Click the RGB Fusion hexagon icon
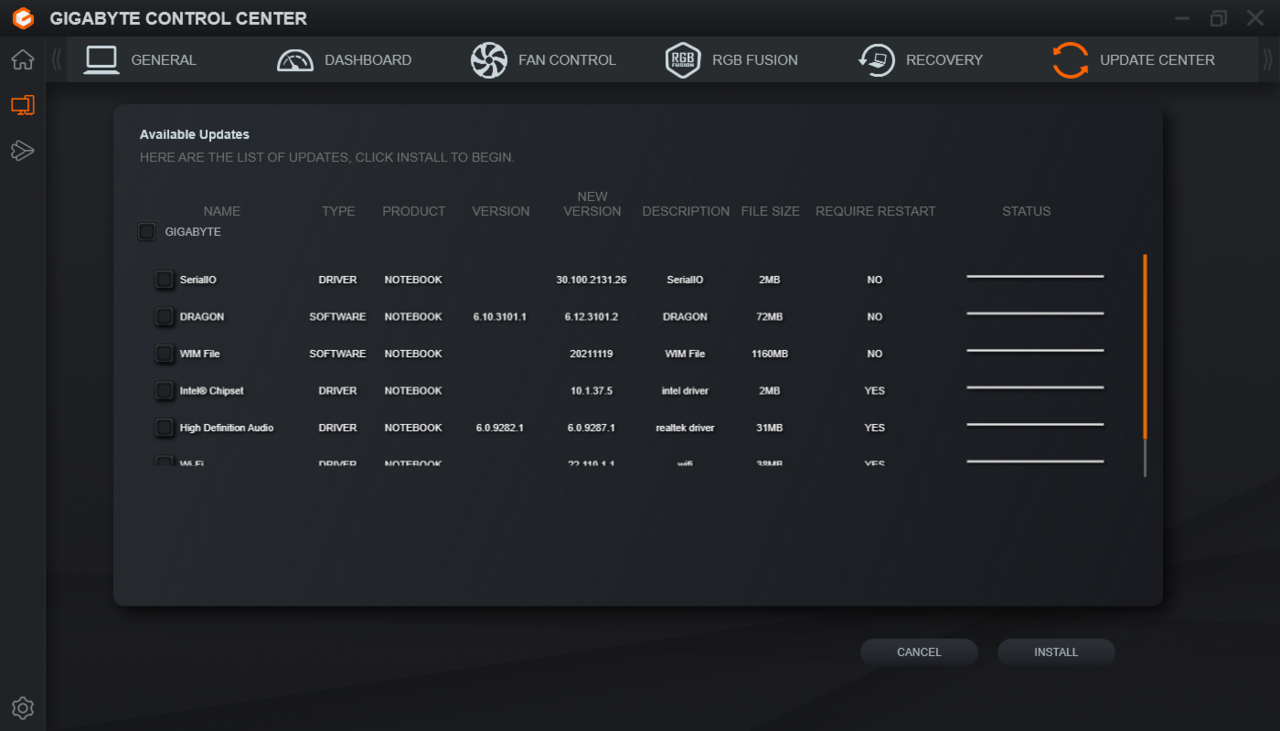 tap(683, 60)
